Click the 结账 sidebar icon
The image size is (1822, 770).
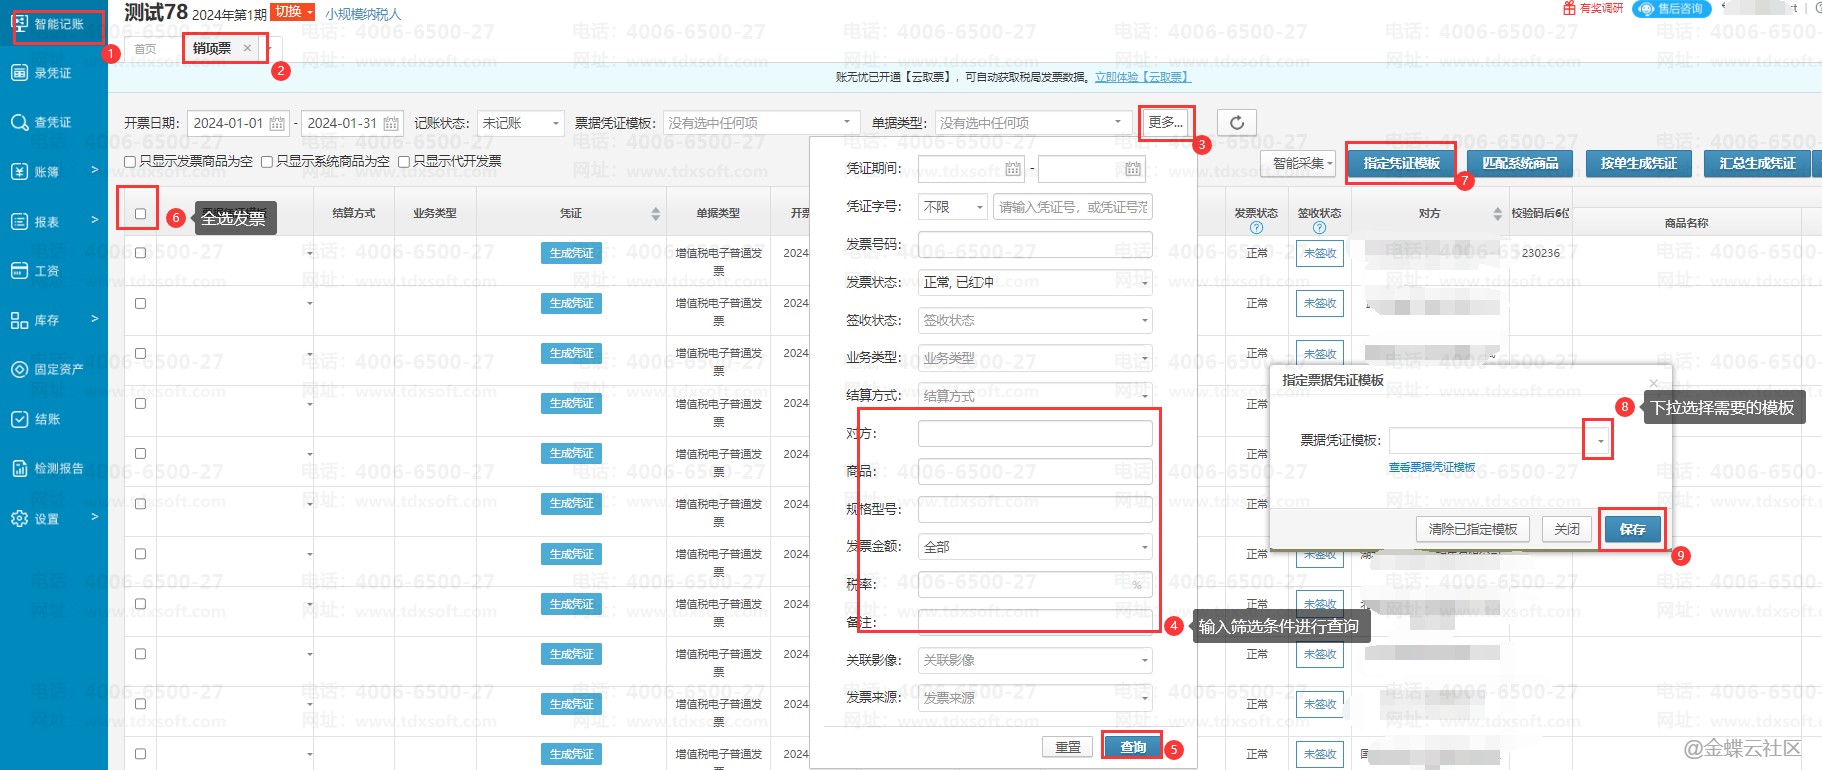point(20,419)
